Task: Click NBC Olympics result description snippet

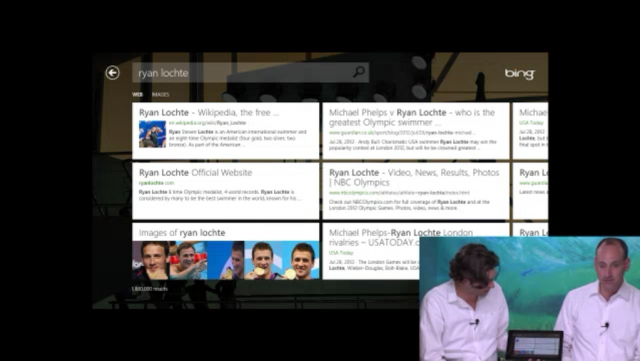Action: [x=409, y=205]
